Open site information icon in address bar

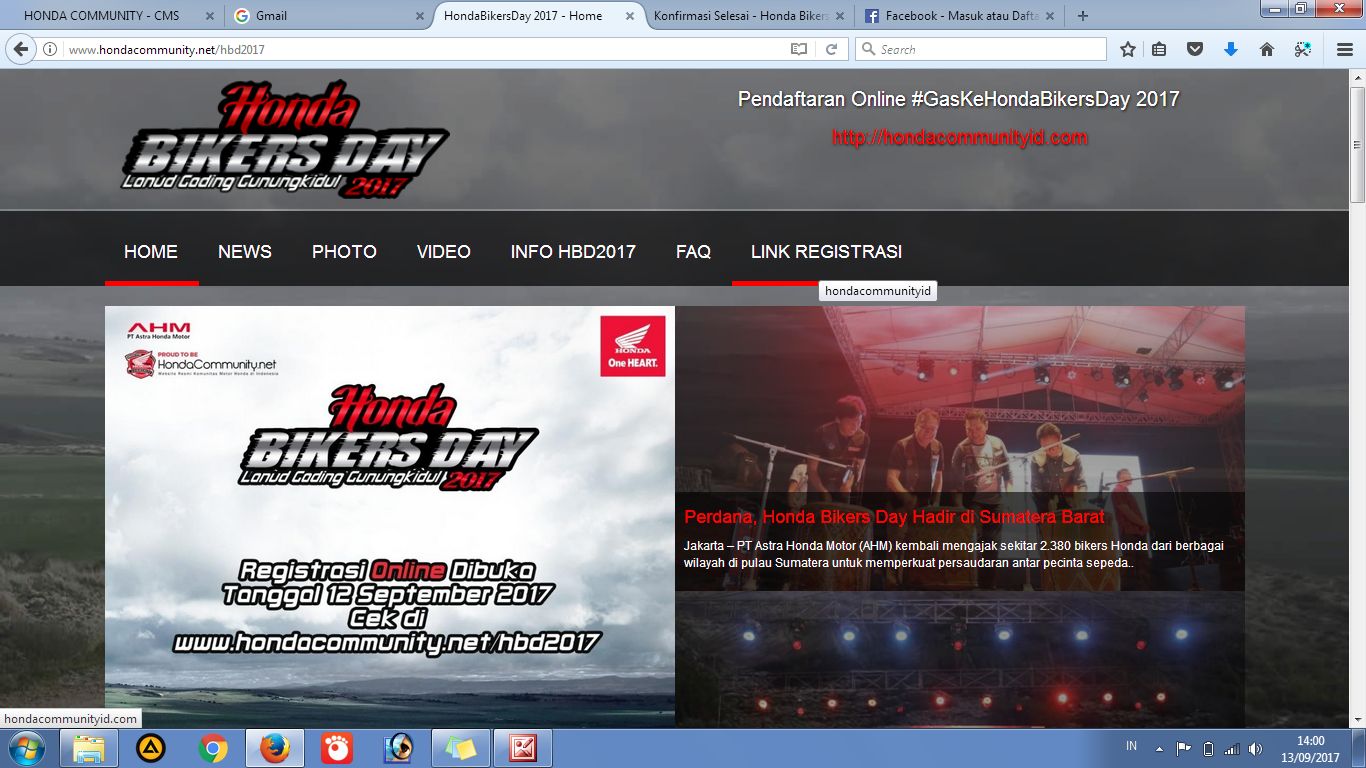[x=50, y=49]
